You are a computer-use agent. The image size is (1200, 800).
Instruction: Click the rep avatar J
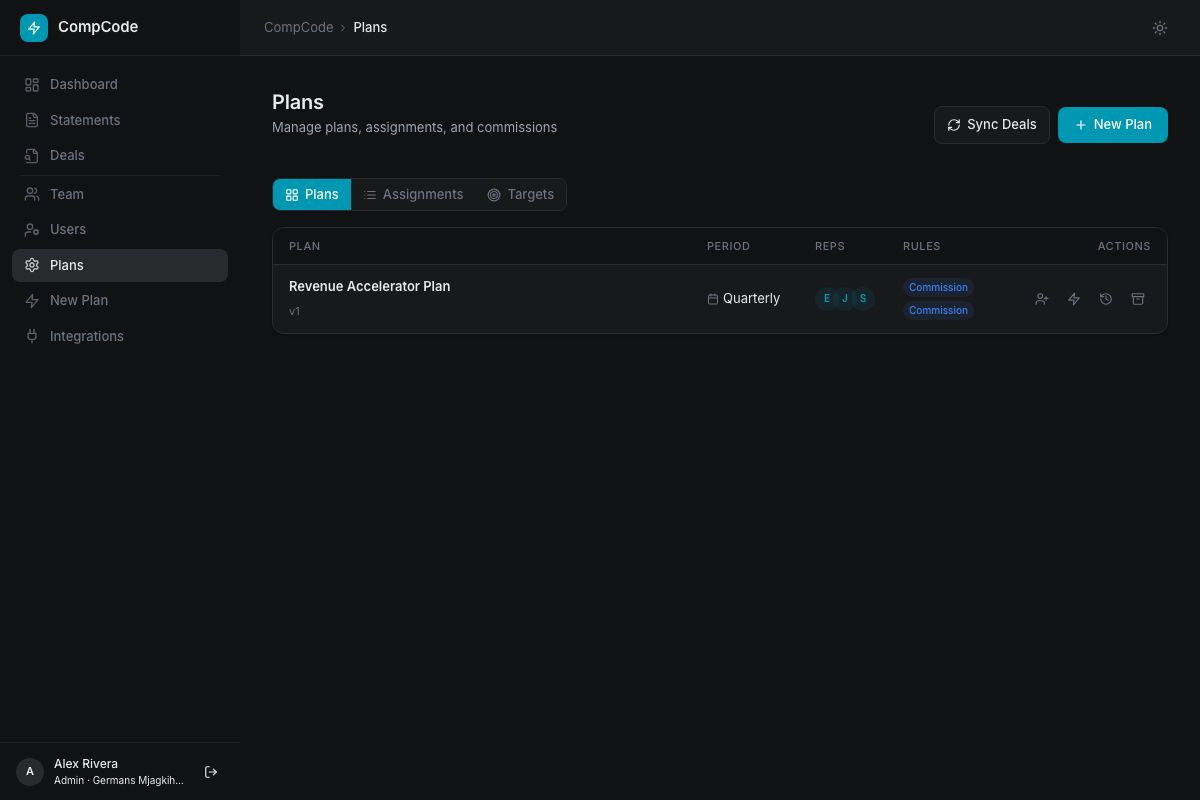pos(845,298)
